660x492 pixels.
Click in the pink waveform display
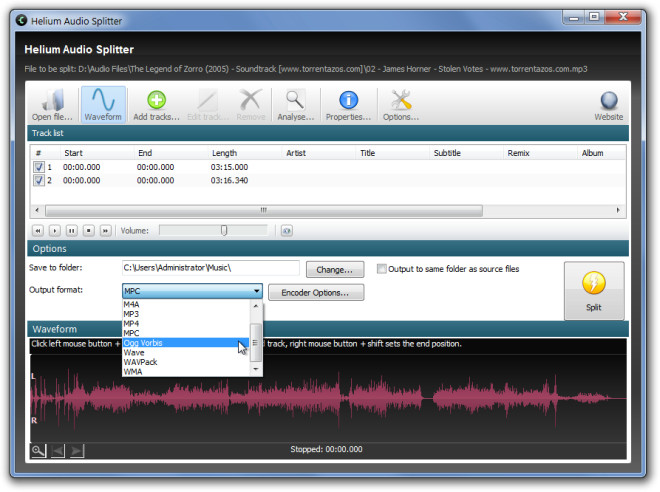[328, 398]
